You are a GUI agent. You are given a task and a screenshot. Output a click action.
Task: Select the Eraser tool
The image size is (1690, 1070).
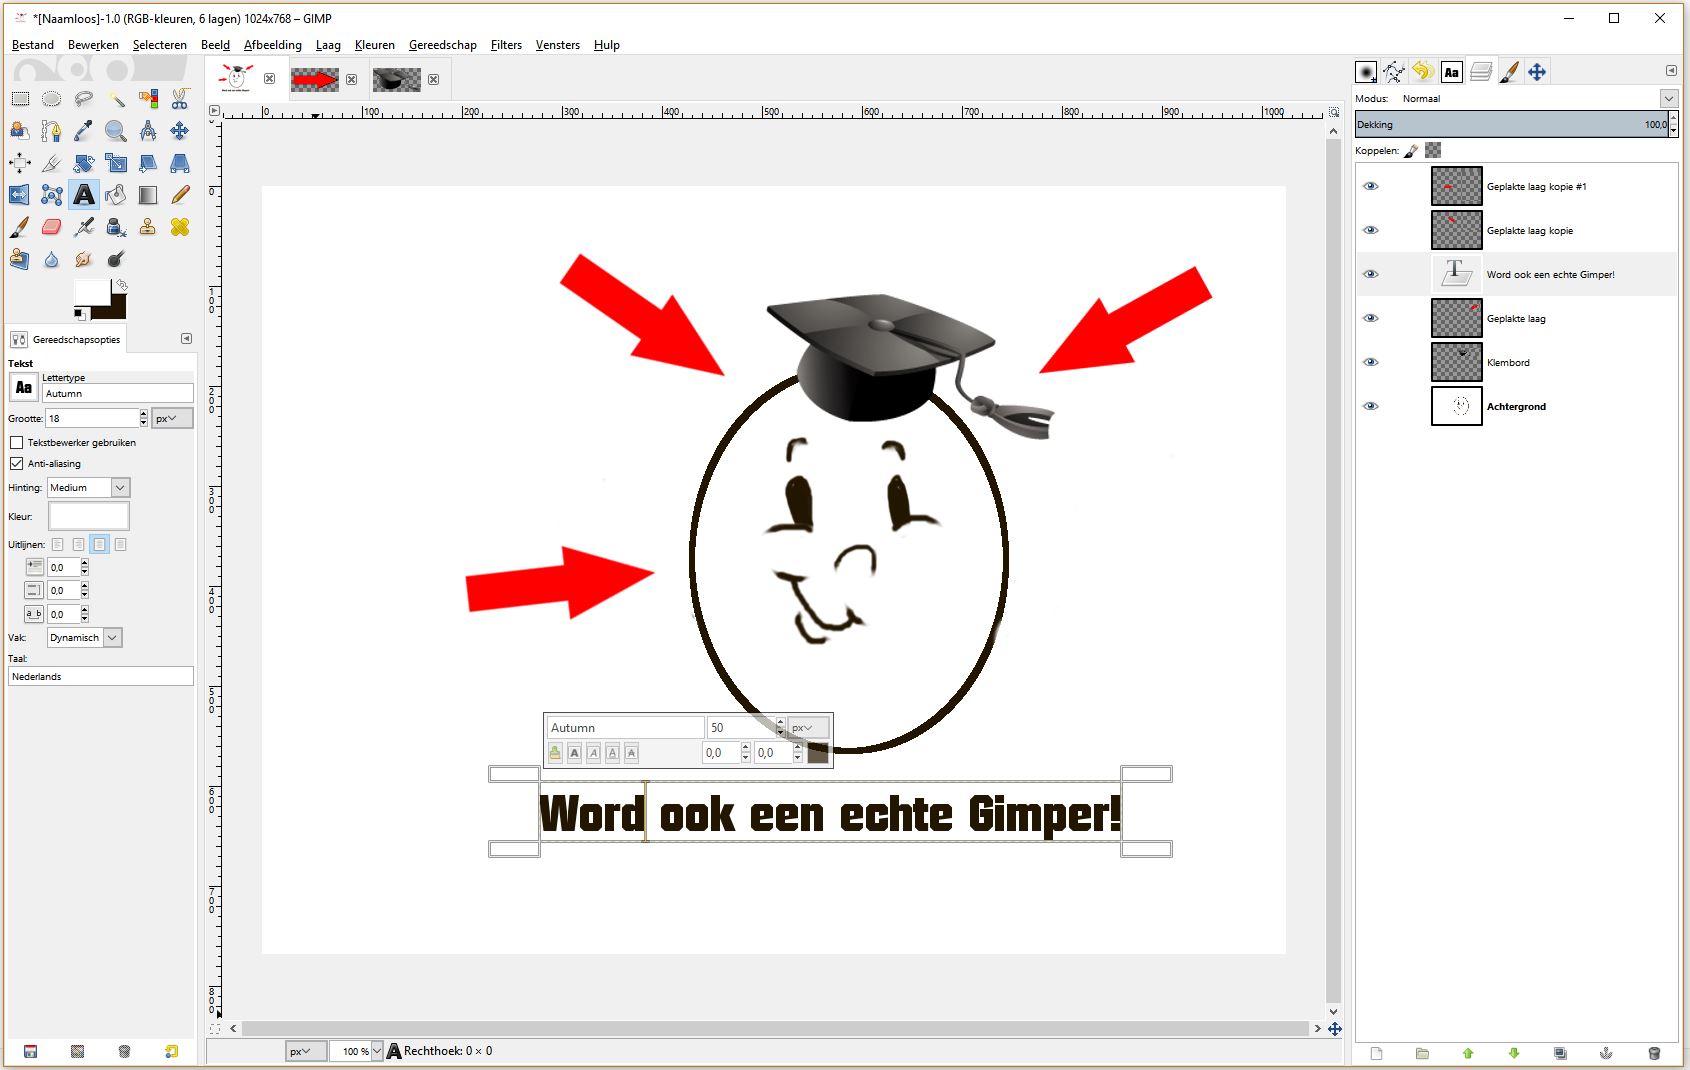(x=52, y=227)
